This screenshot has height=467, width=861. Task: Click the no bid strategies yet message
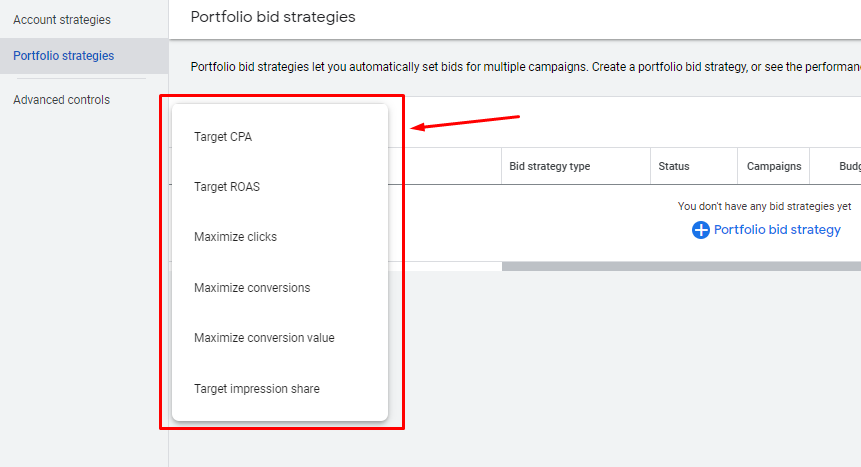click(x=764, y=206)
